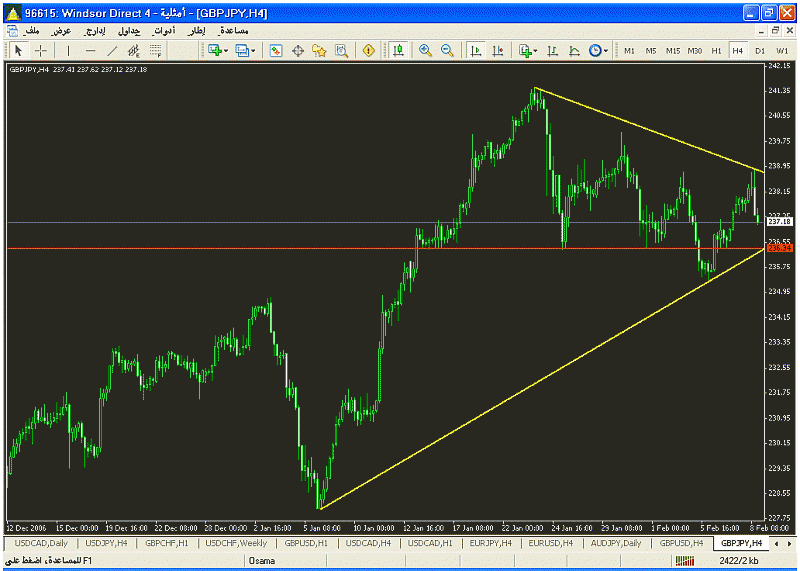Select the trendline drawing tool
This screenshot has width=800, height=571.
(x=112, y=51)
